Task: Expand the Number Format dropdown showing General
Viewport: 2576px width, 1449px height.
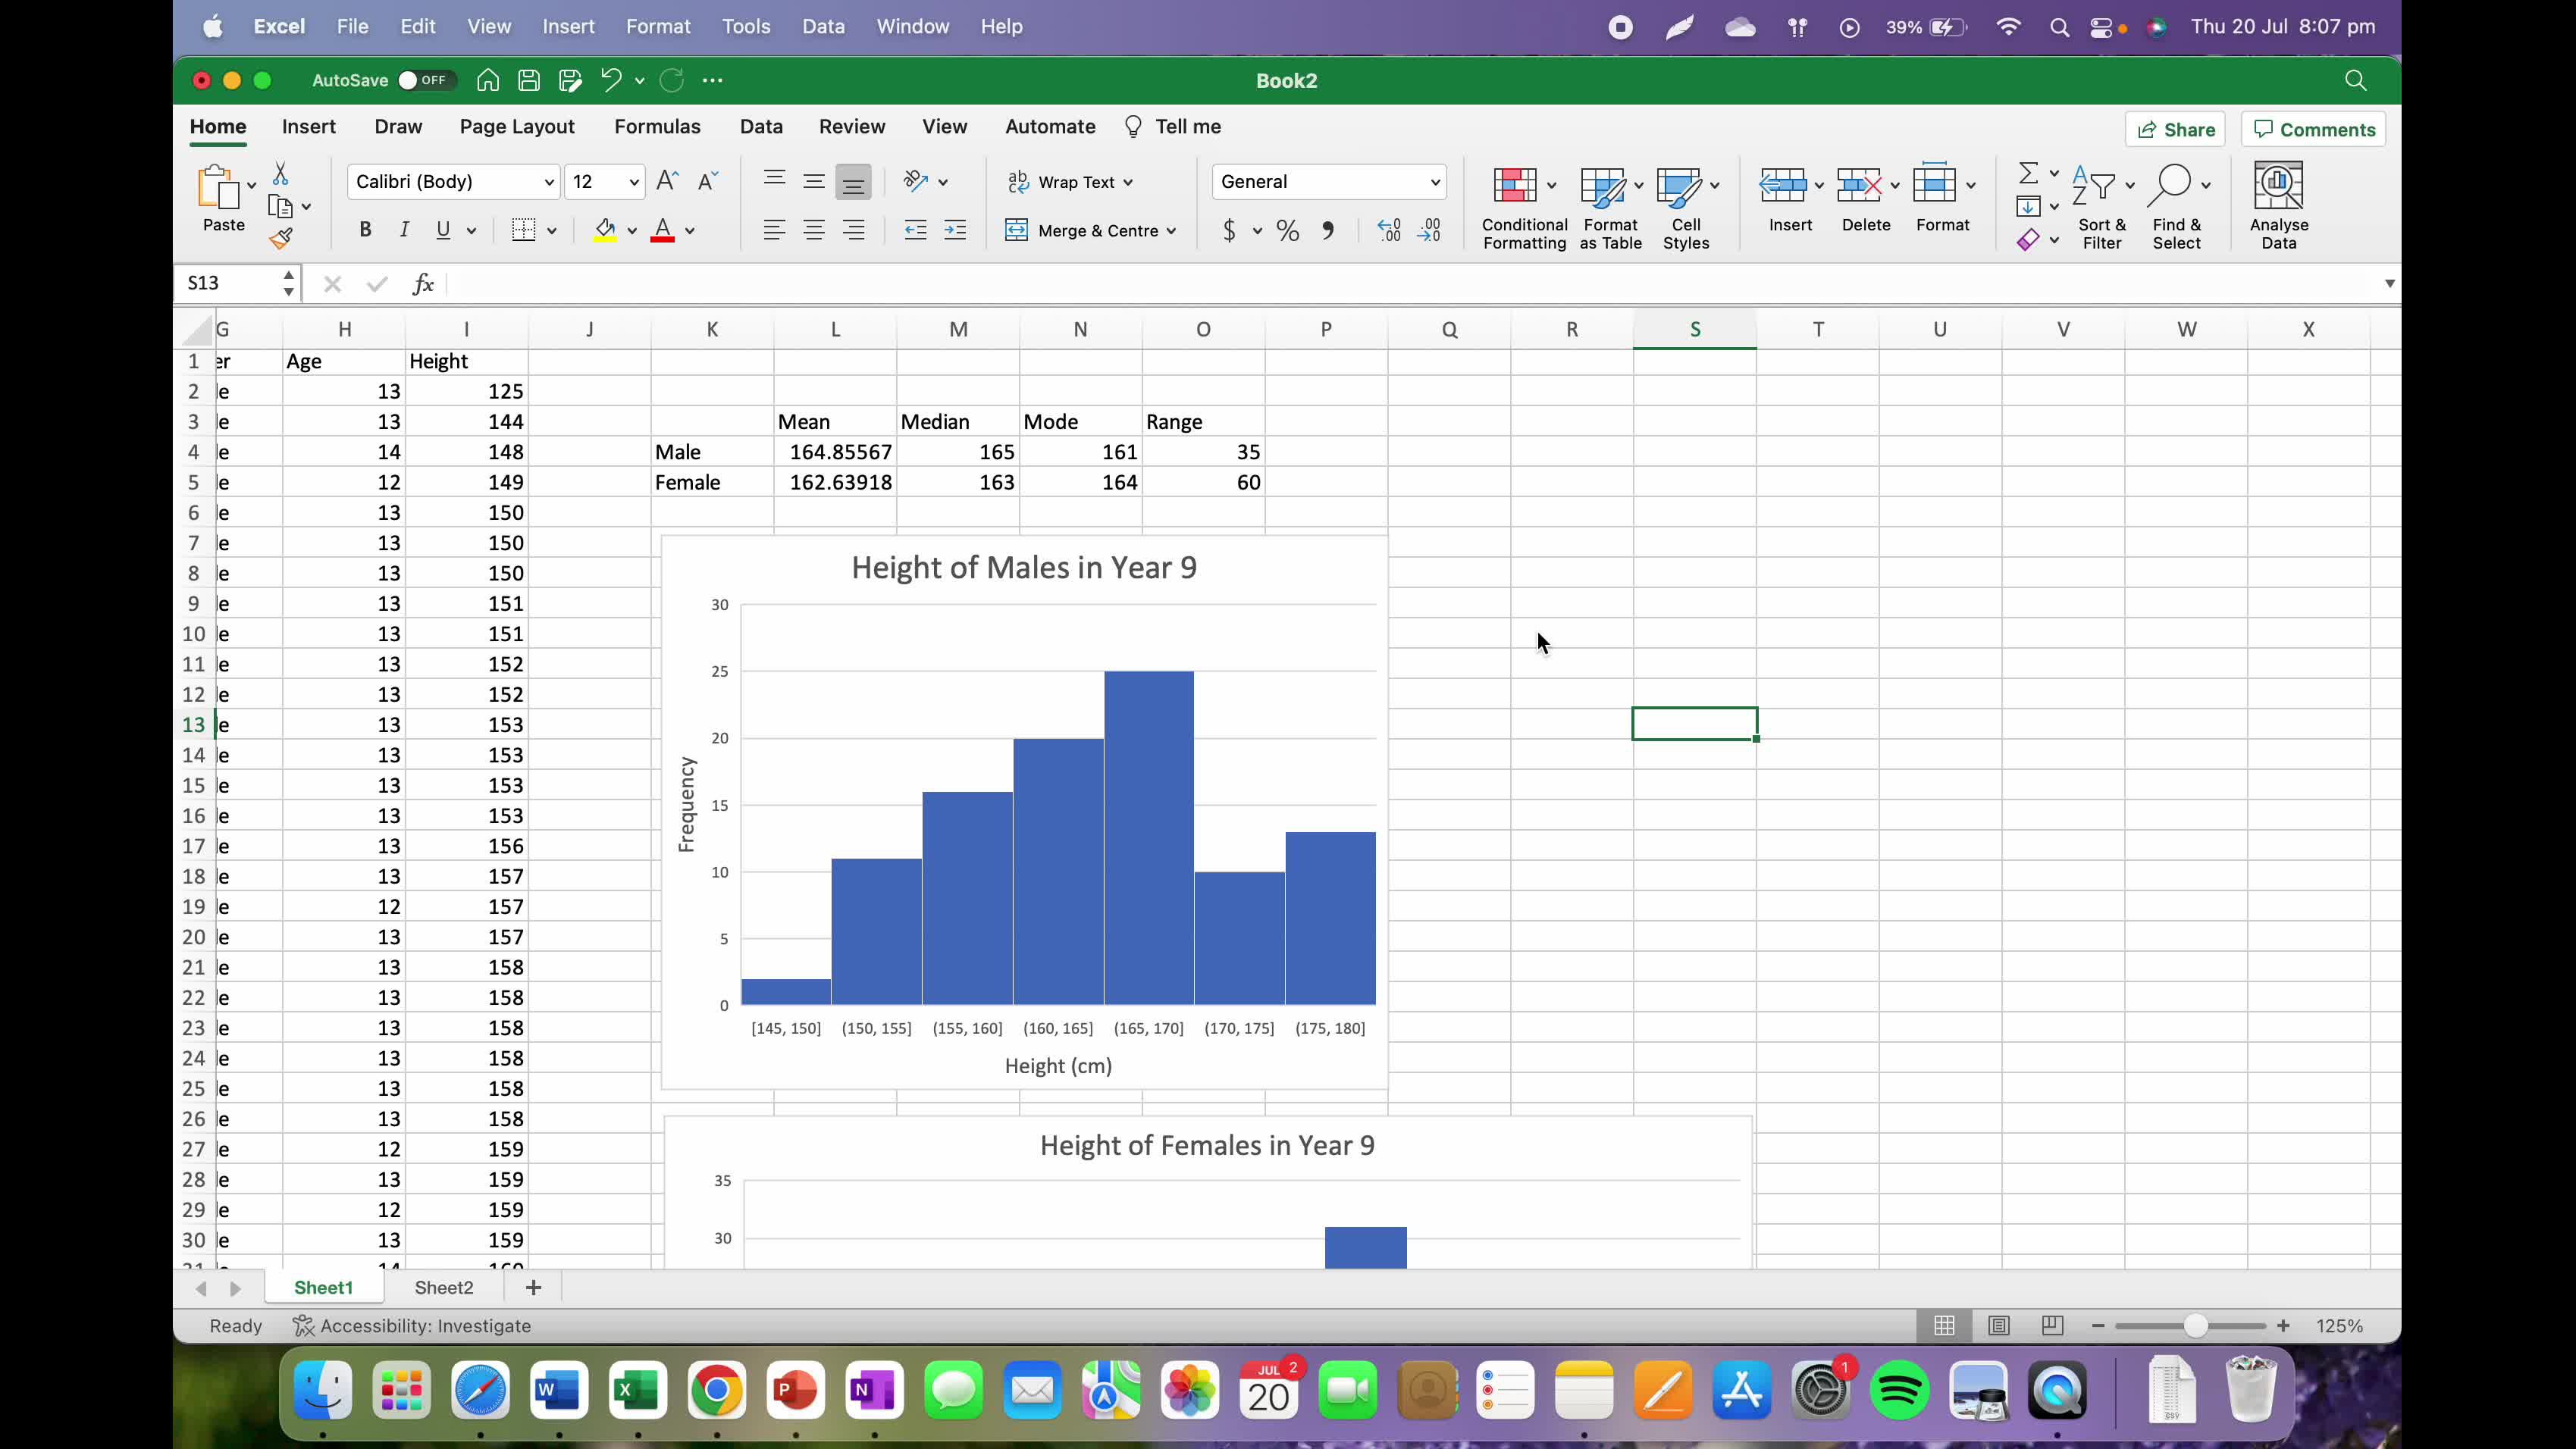Action: (x=1436, y=181)
